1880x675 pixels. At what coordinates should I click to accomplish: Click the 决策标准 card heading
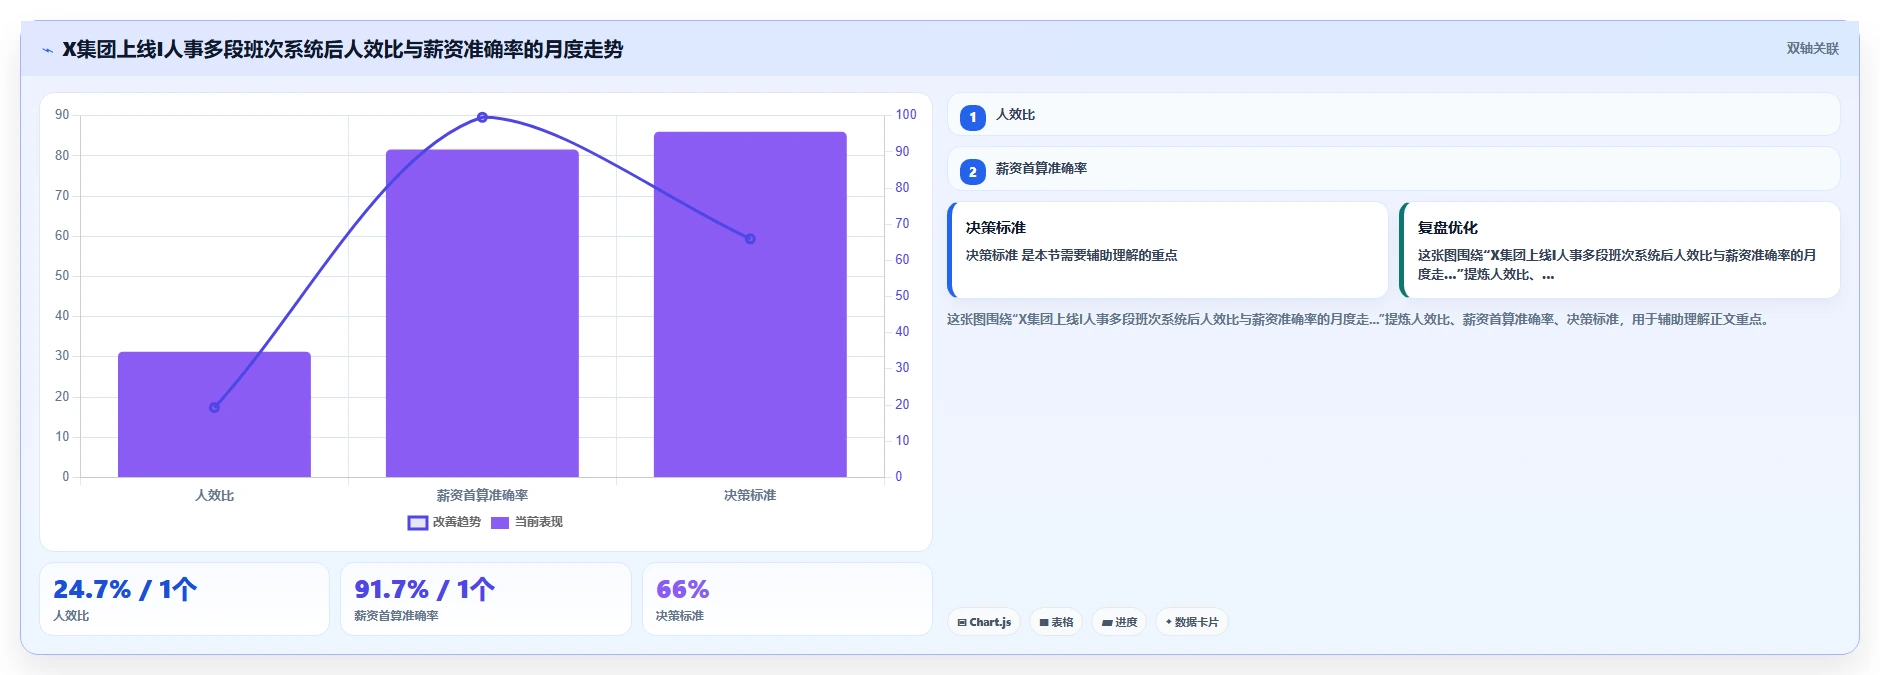(996, 228)
